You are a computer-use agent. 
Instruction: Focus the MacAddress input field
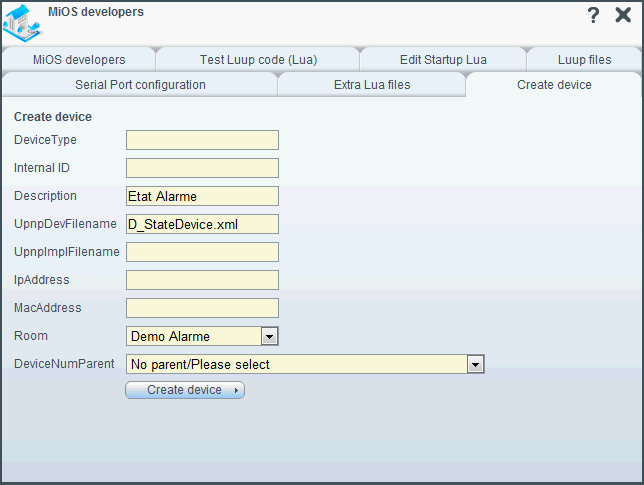(202, 308)
